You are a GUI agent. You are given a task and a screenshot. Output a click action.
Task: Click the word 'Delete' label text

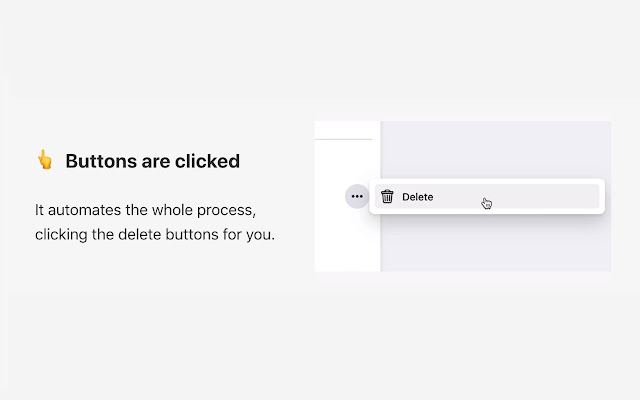point(418,197)
